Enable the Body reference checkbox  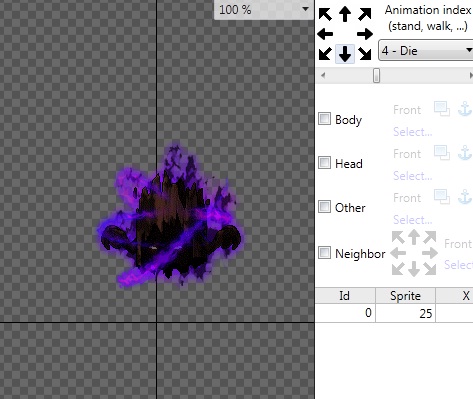(324, 119)
